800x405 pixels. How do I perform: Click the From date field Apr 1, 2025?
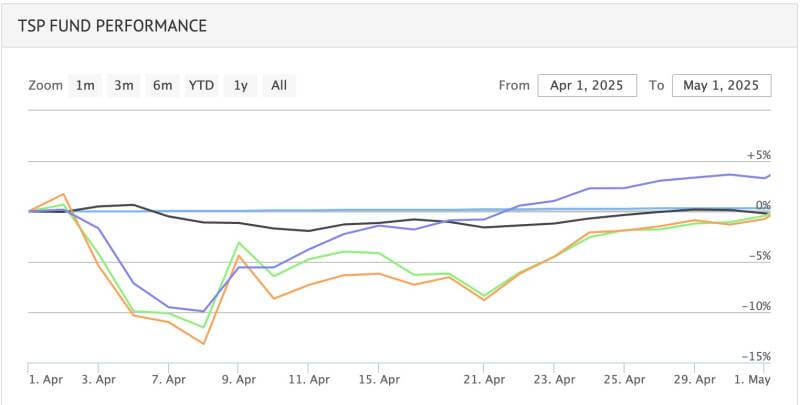click(587, 85)
